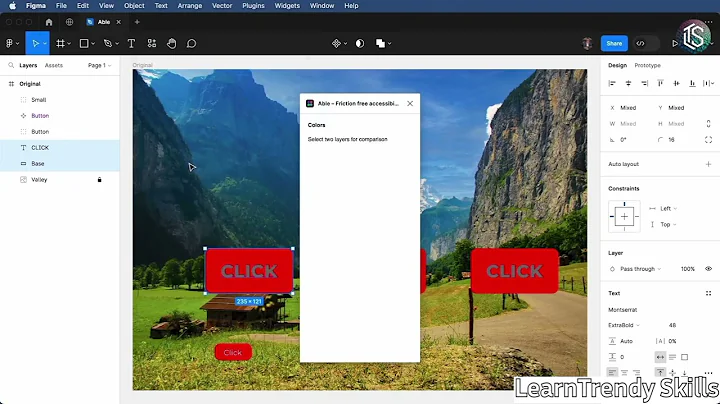Screen dimensions: 720x404
Task: Click the Present play icon
Action: [675, 43]
